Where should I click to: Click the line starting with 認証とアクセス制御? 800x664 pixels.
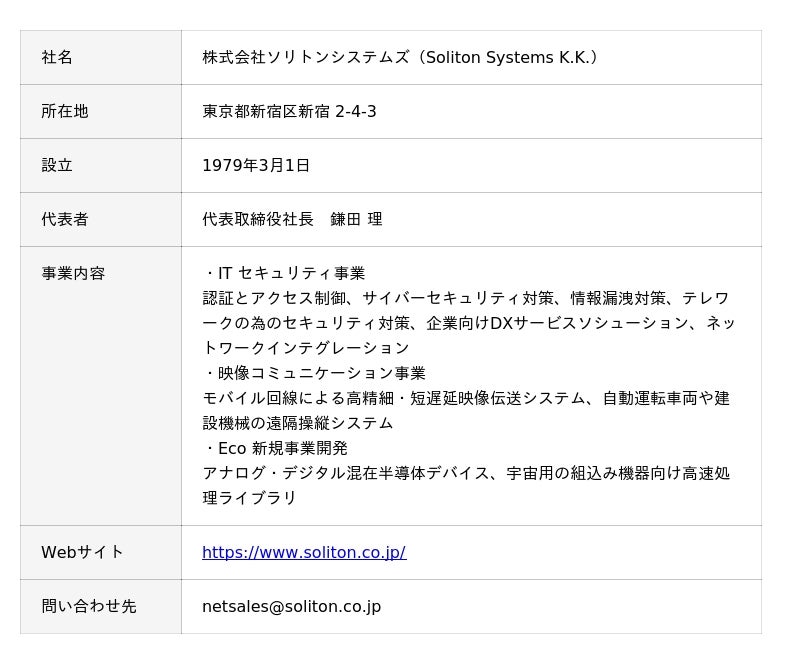click(x=465, y=298)
